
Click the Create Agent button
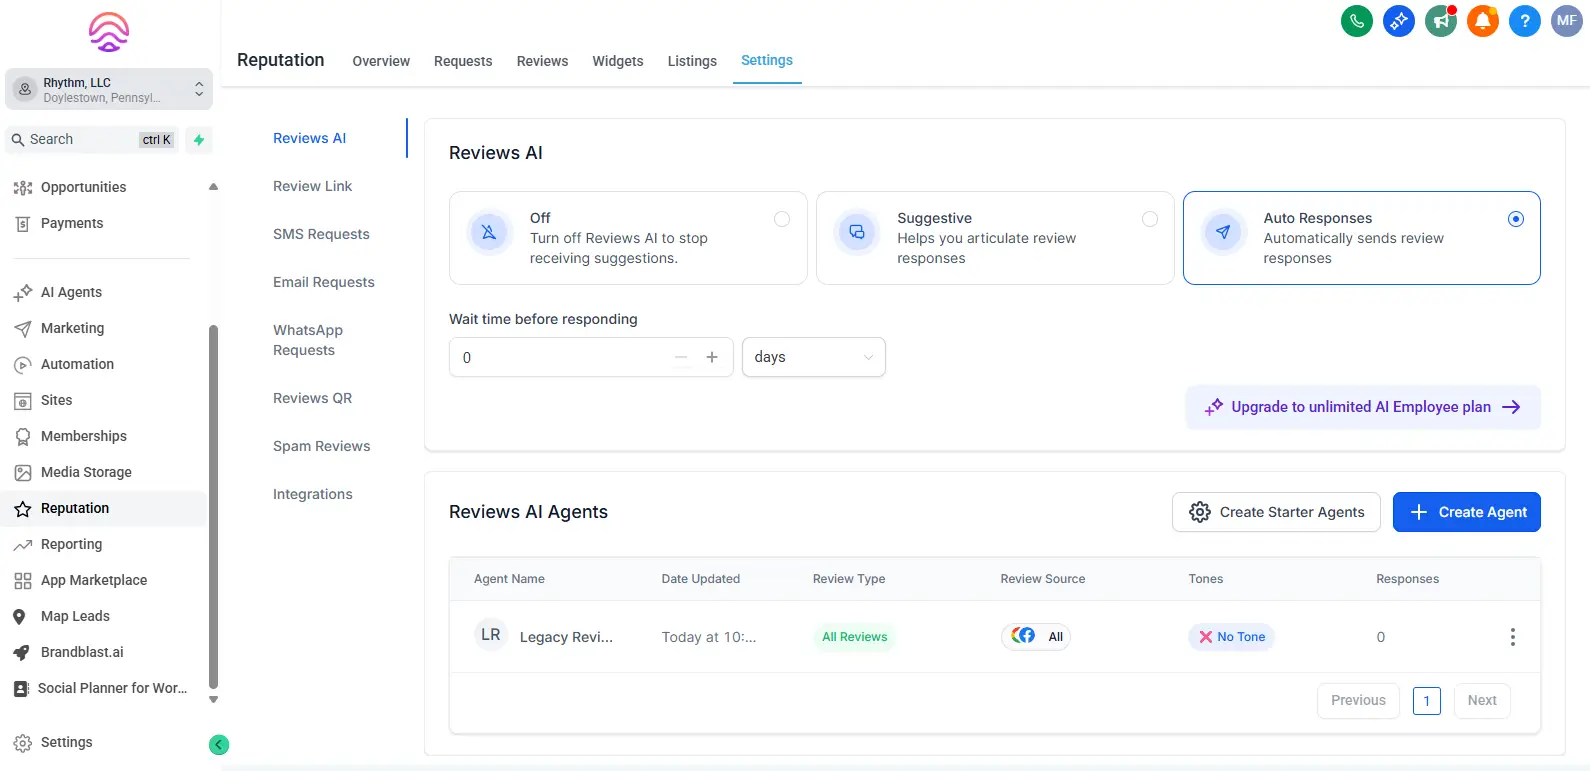[x=1466, y=512]
